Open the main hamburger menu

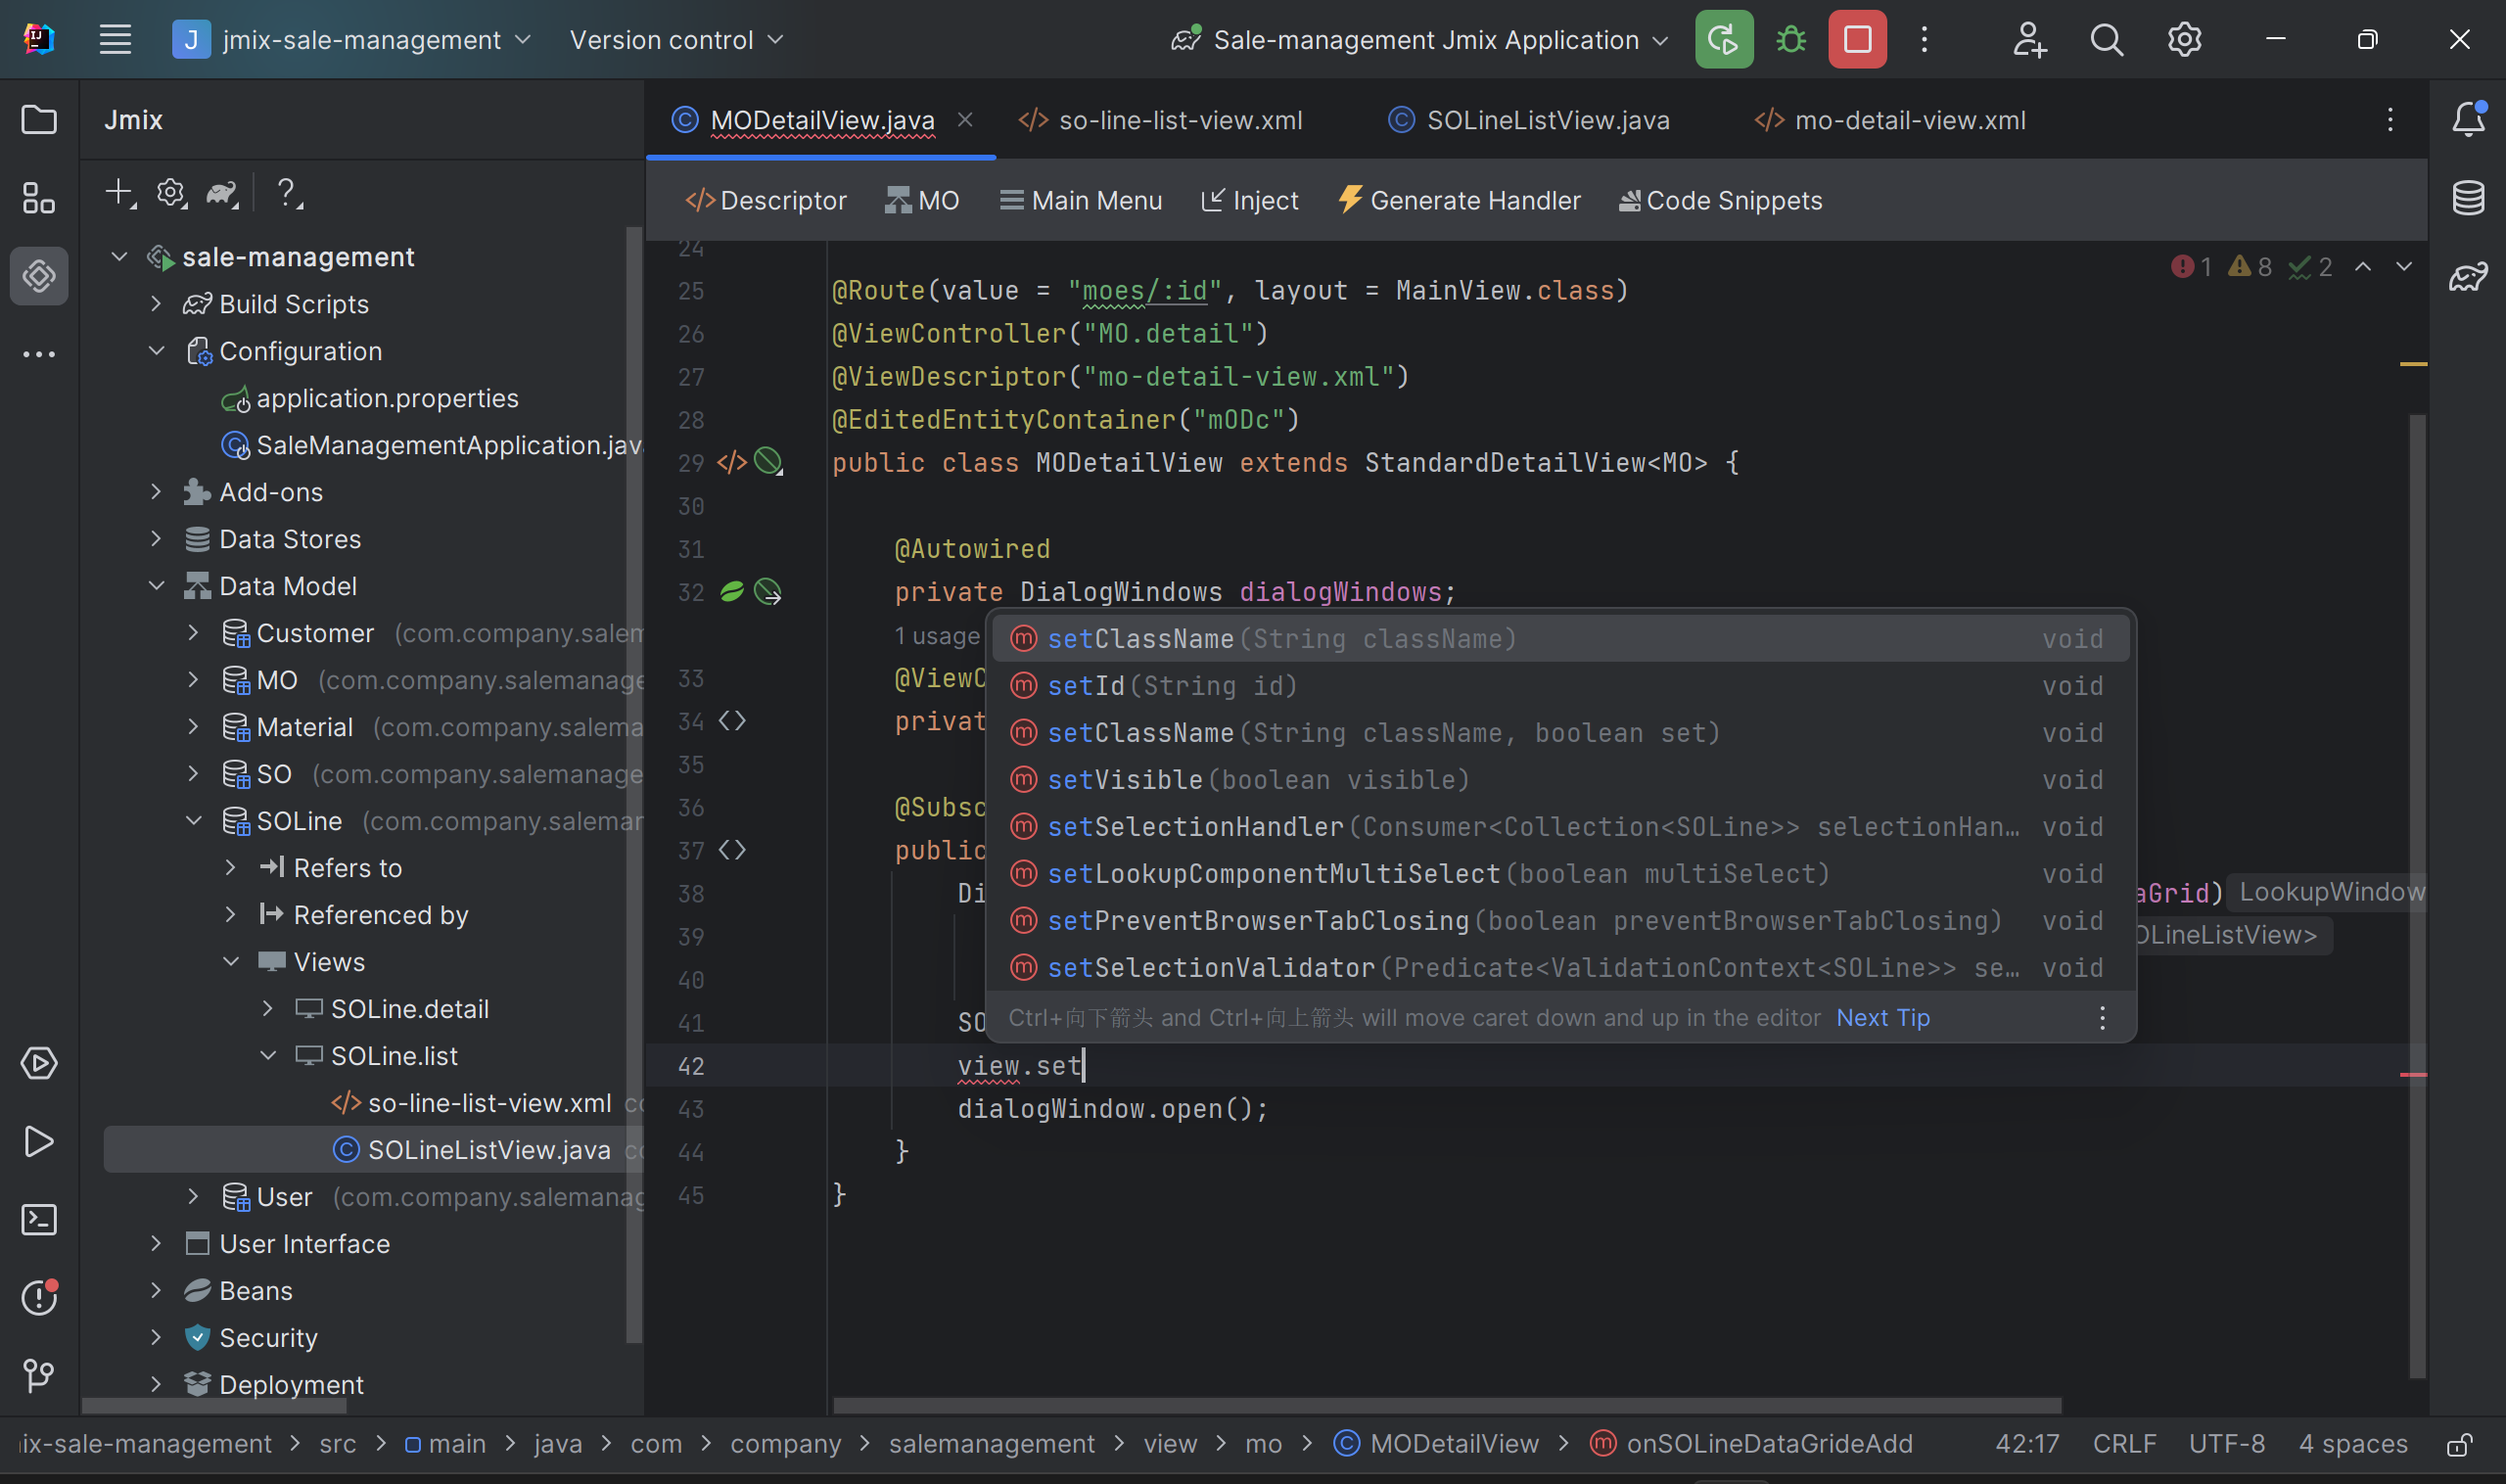(116, 40)
